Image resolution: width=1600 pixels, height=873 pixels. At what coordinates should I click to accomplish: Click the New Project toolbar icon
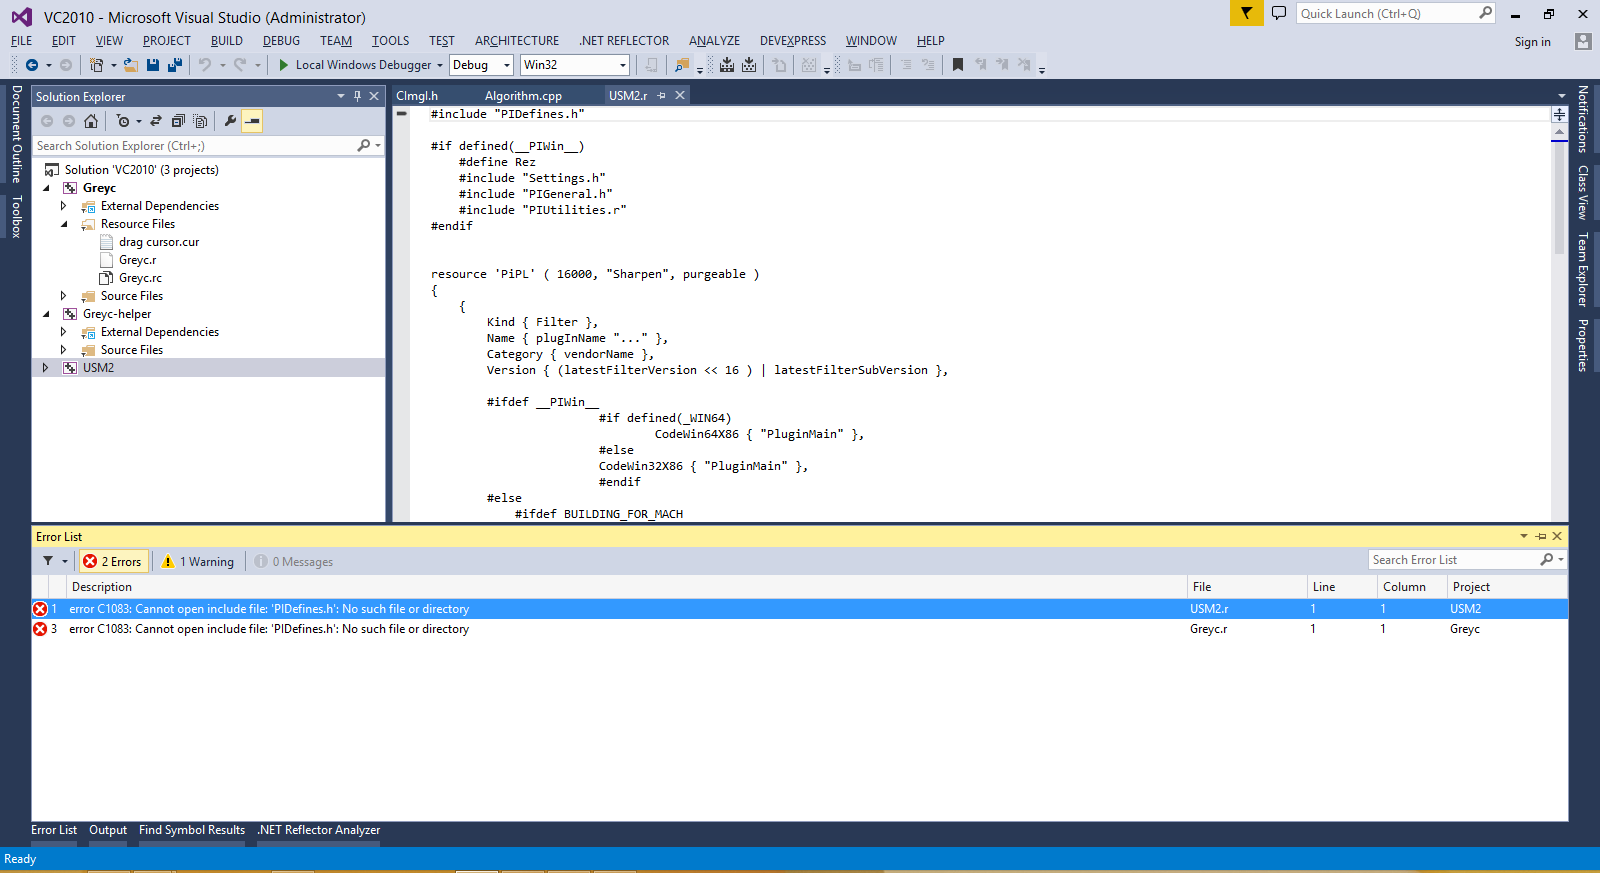click(96, 65)
